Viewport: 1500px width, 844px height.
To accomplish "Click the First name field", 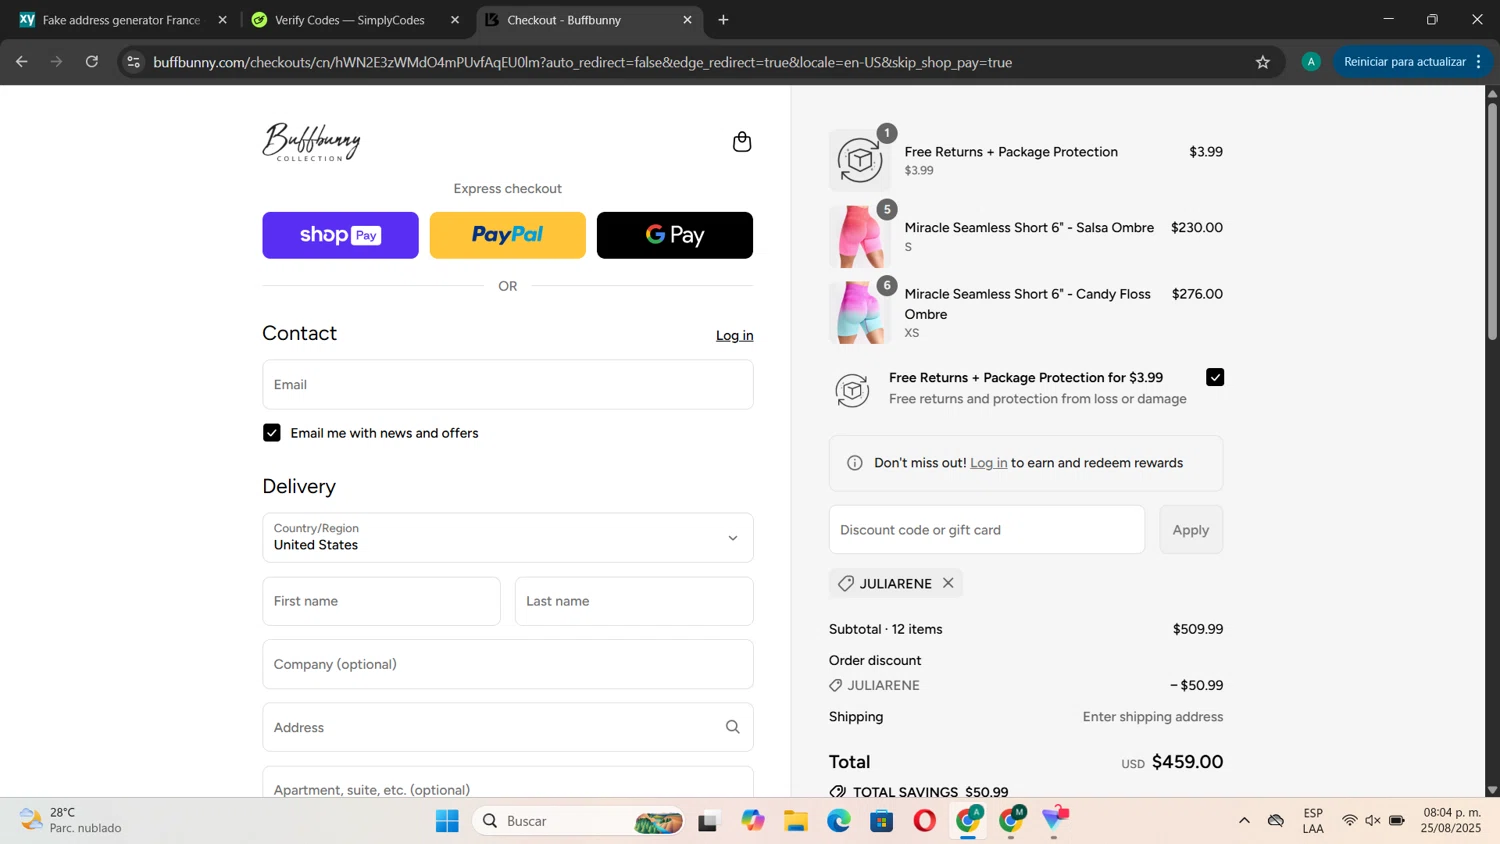I will click(x=381, y=601).
